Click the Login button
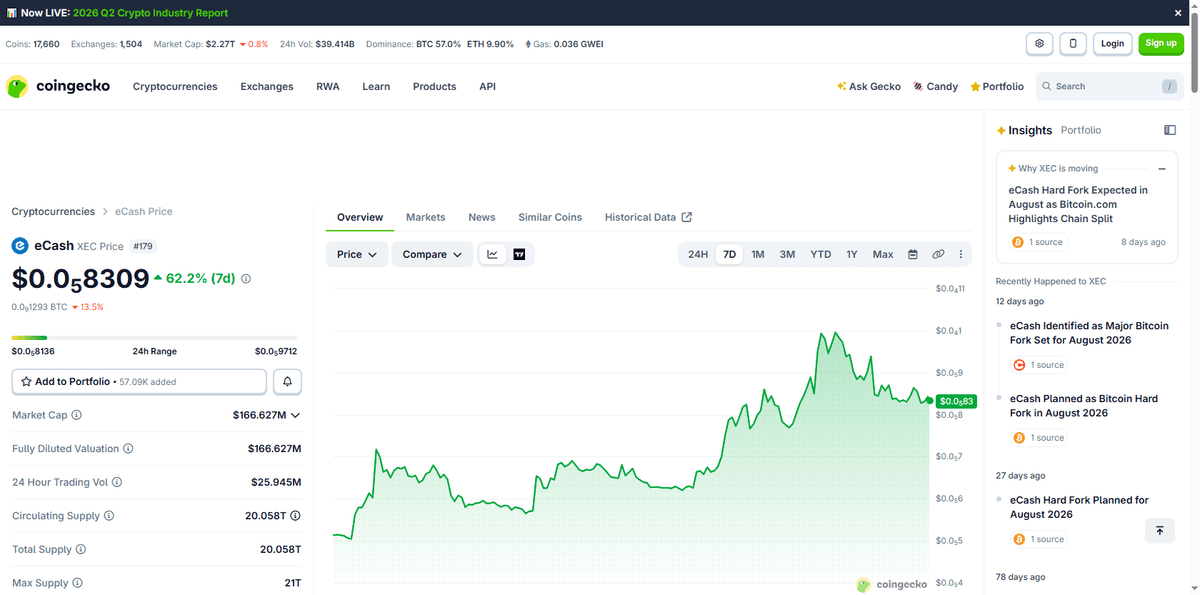Viewport: 1200px width, 595px height. point(1113,43)
